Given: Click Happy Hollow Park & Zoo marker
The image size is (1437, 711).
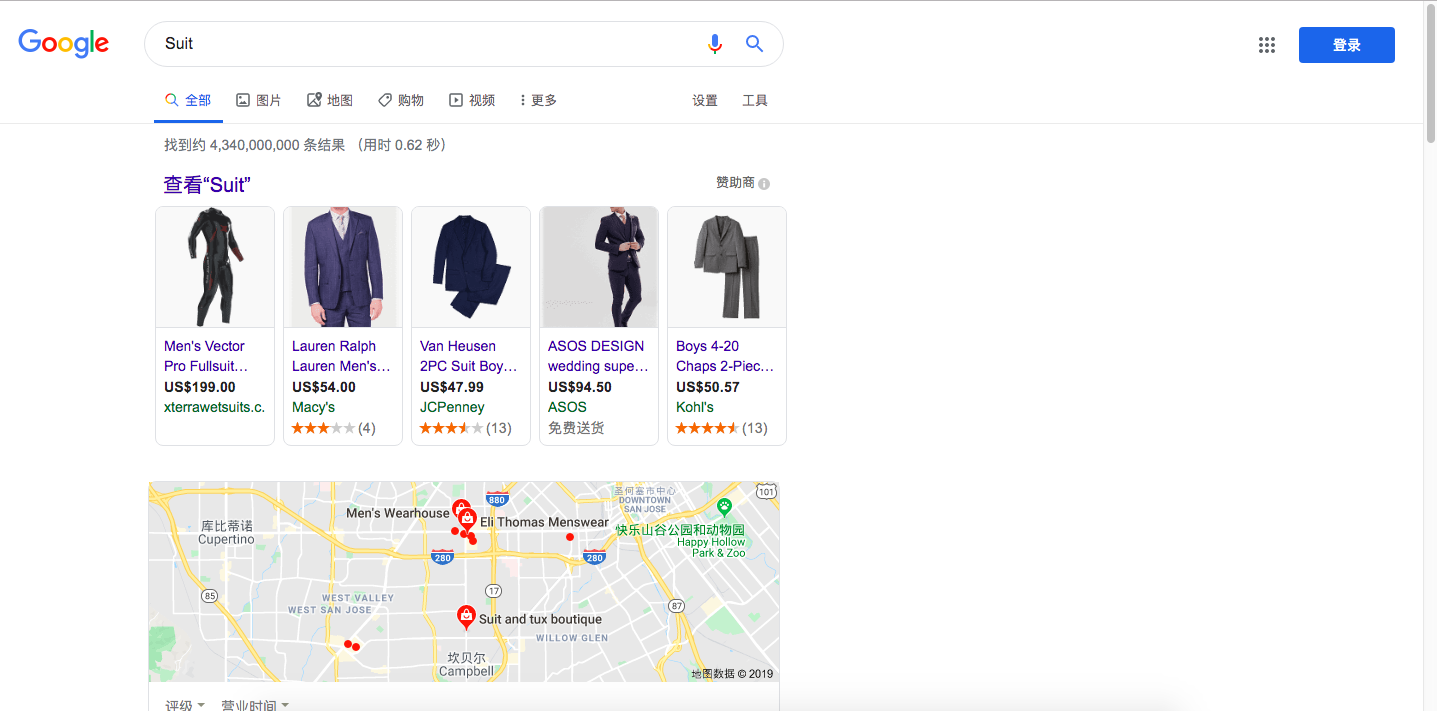Looking at the screenshot, I should [x=725, y=507].
